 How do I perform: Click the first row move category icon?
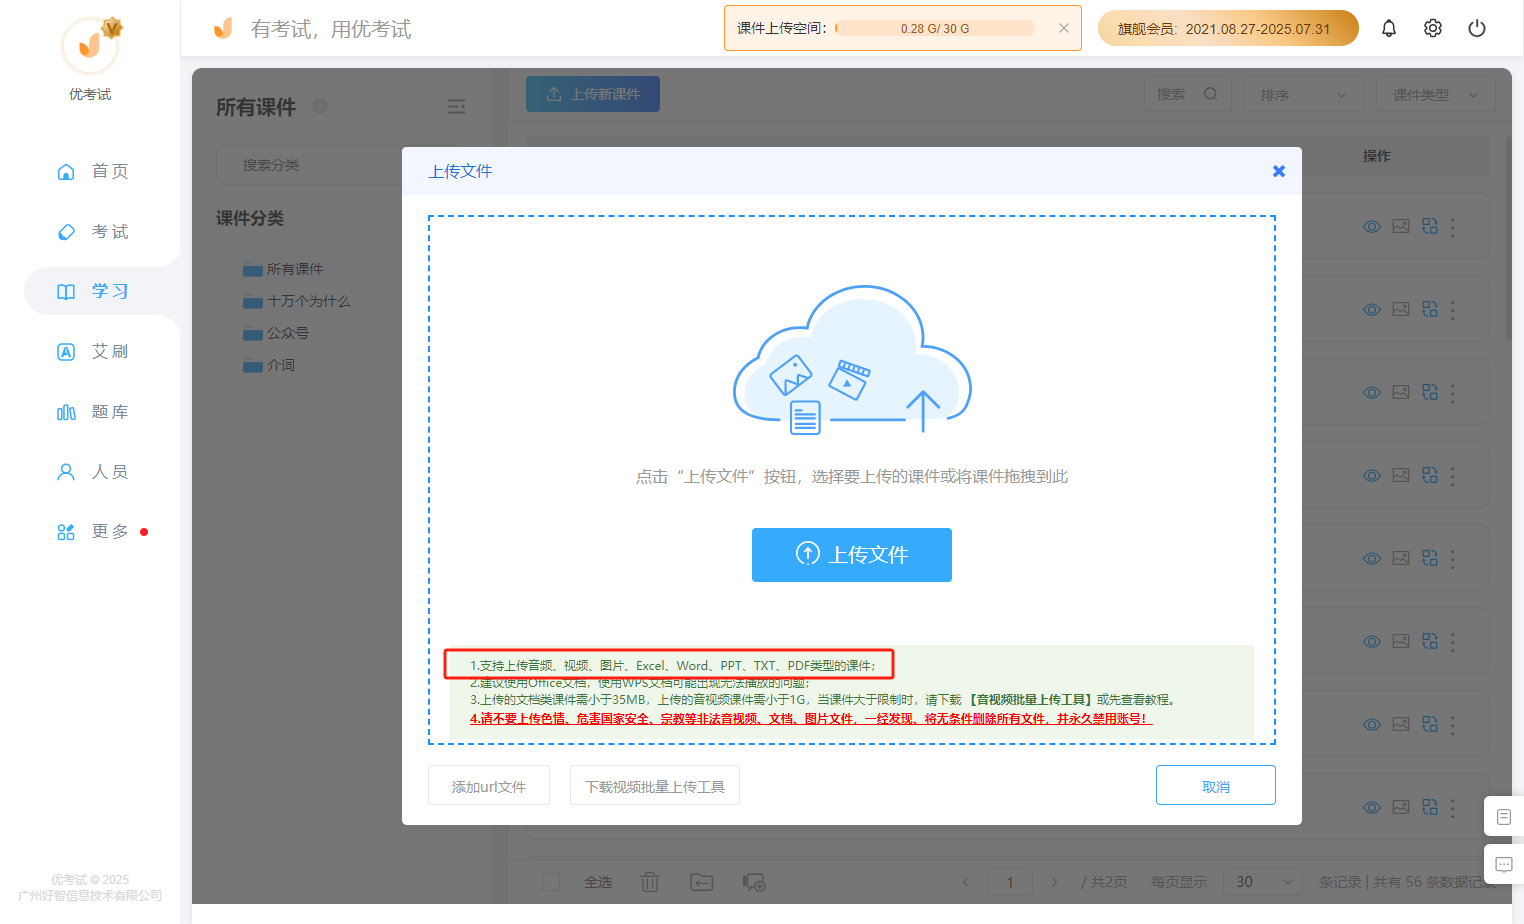point(1430,227)
